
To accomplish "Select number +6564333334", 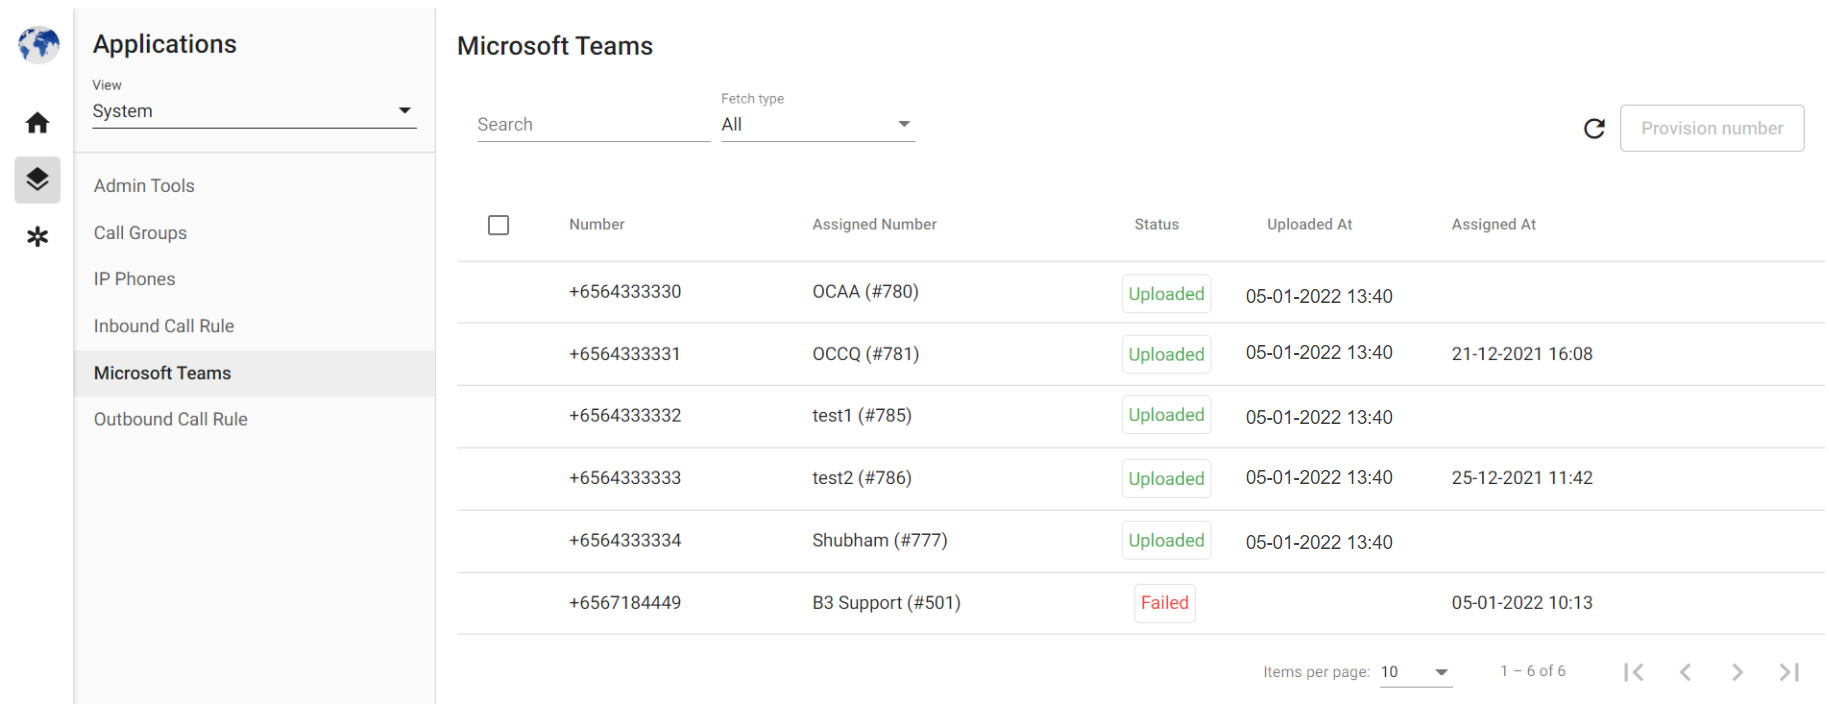I will (x=625, y=541).
